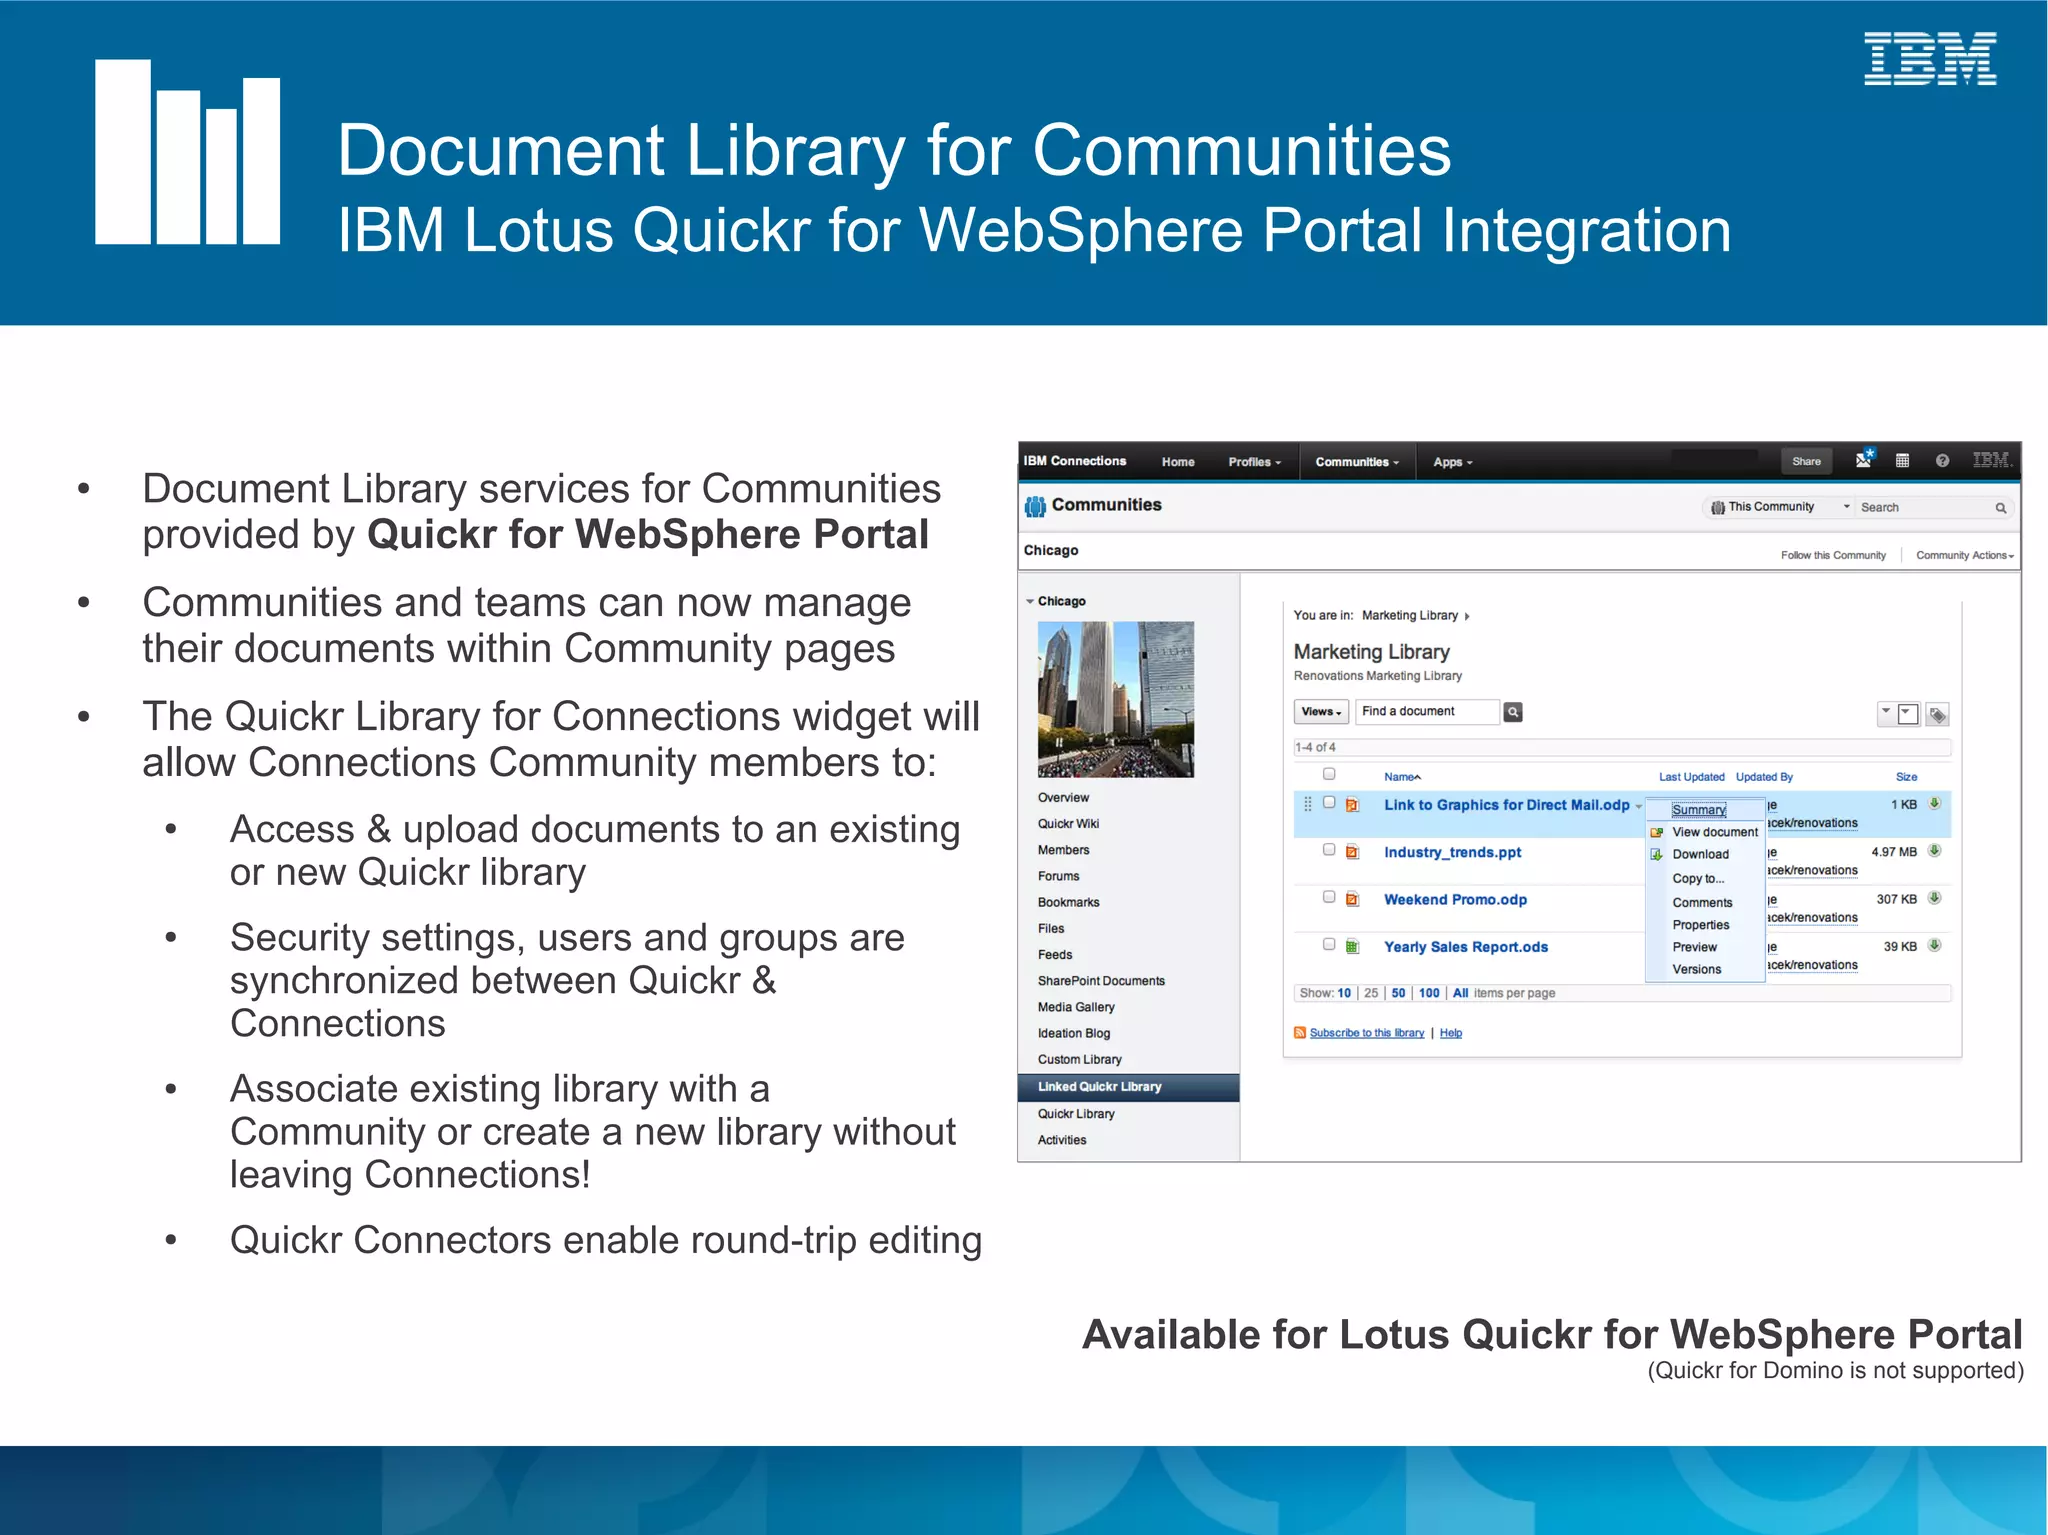Click the Search text field in header

[1924, 507]
